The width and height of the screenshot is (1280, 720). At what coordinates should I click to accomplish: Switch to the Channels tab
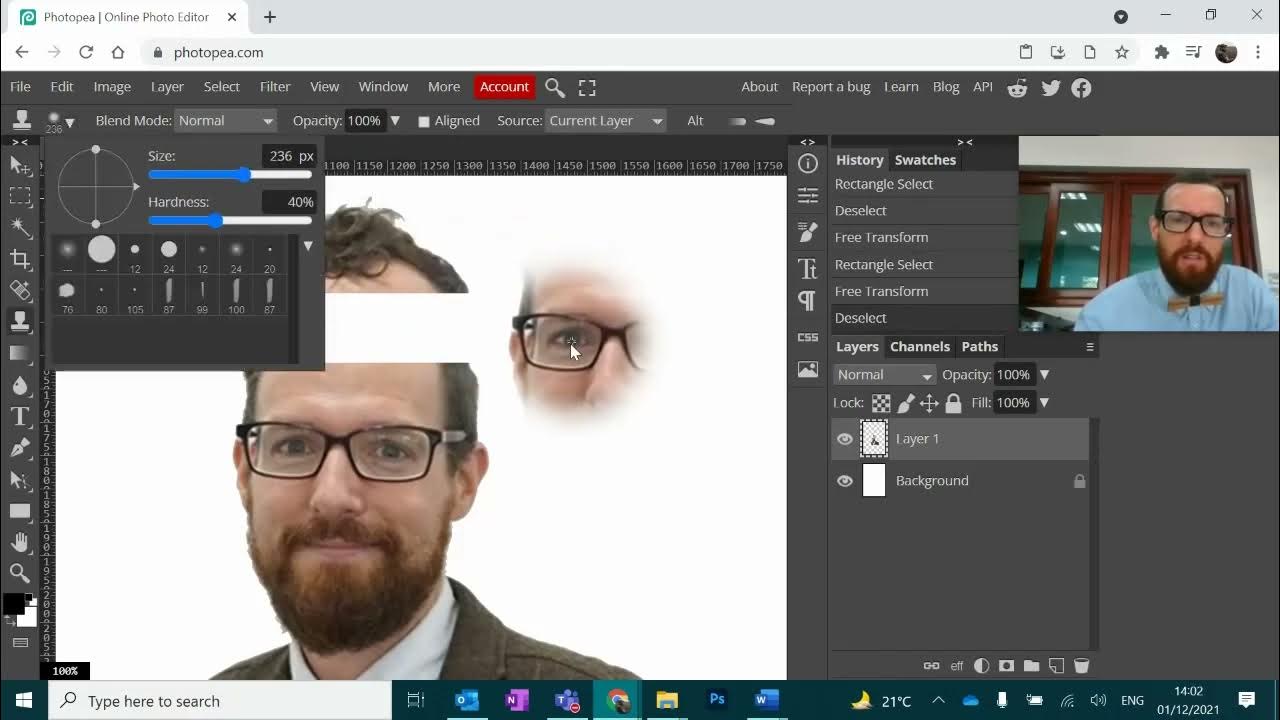pyautogui.click(x=920, y=347)
